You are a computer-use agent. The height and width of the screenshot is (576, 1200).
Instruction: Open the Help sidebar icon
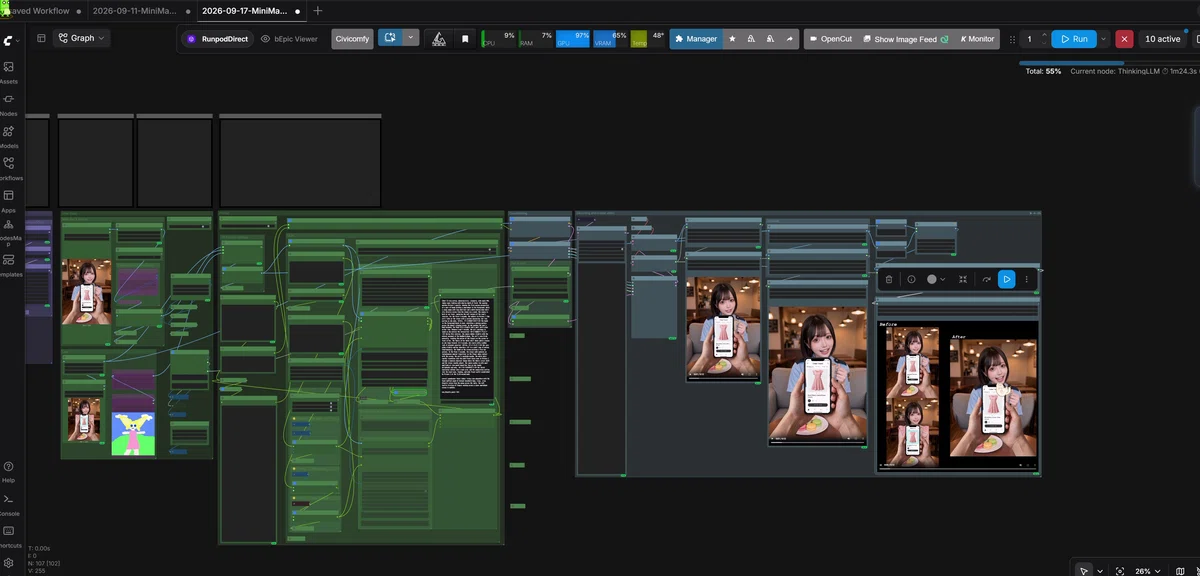[8, 472]
